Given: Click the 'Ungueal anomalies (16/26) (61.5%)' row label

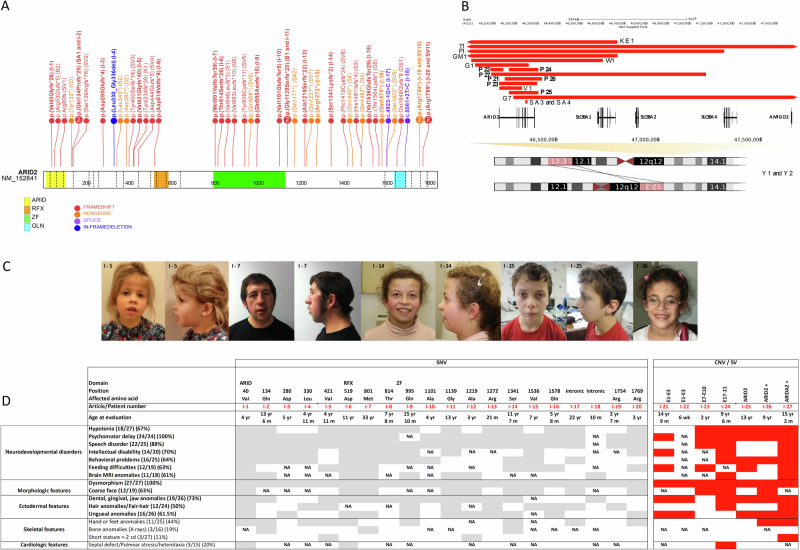Looking at the screenshot, I should pos(131,514).
